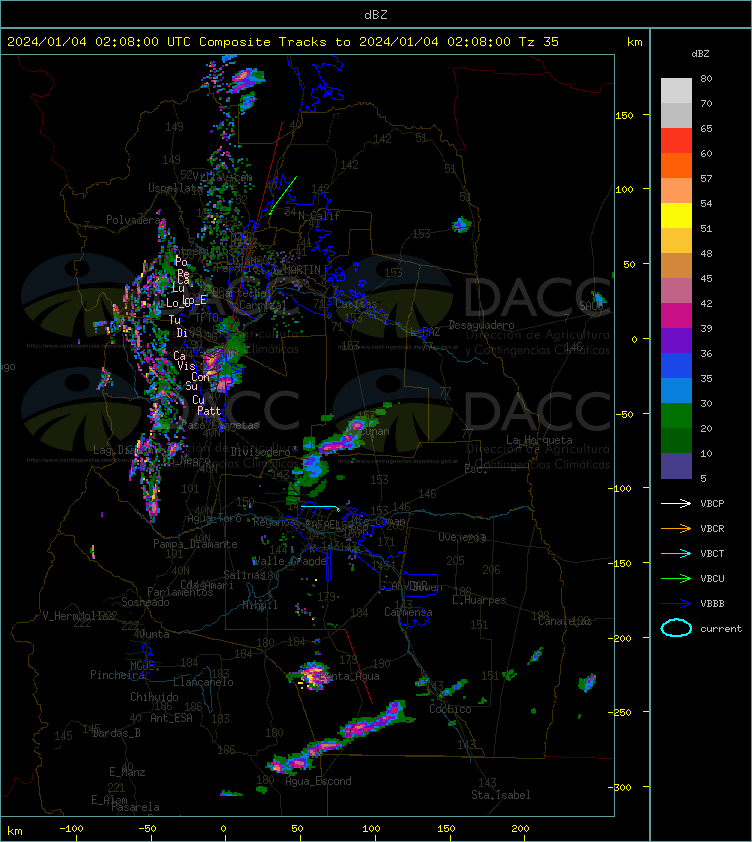Click the '150' tick on the vertical km axis
752x842 pixels.
[x=624, y=115]
